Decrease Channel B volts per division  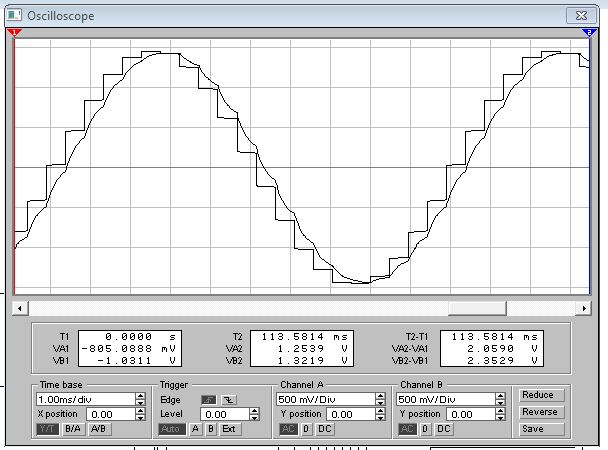pyautogui.click(x=500, y=402)
